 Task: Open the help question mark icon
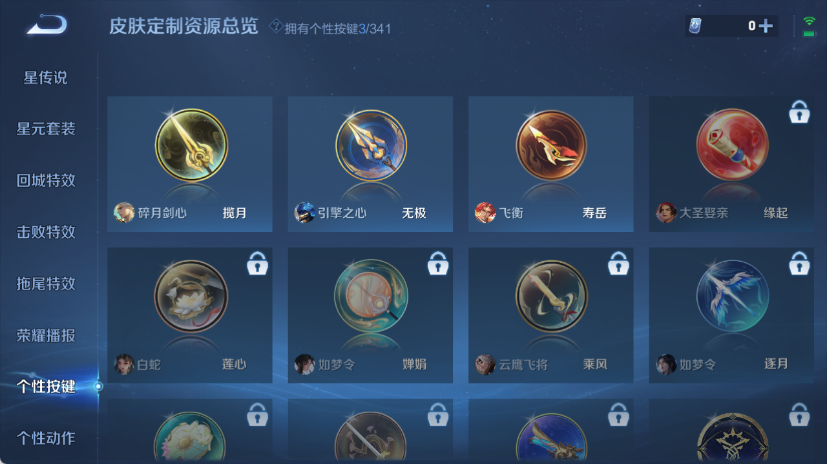tap(275, 26)
